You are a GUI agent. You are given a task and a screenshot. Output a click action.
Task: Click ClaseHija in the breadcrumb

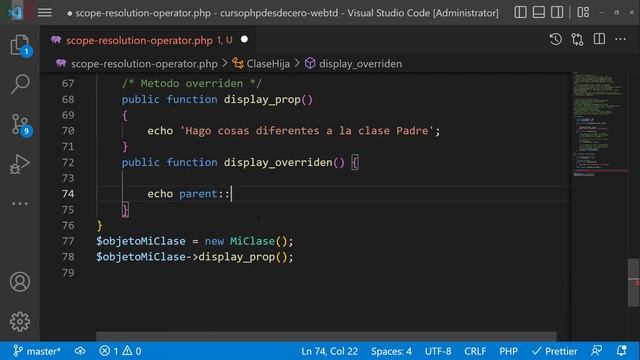(x=268, y=64)
